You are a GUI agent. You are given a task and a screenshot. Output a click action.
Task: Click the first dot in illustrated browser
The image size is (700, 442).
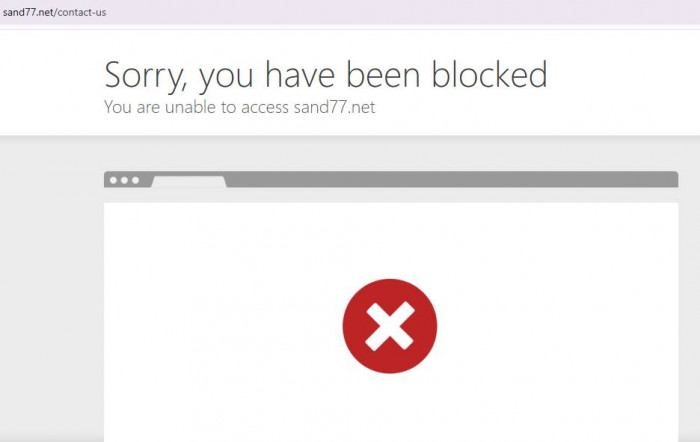(113, 180)
